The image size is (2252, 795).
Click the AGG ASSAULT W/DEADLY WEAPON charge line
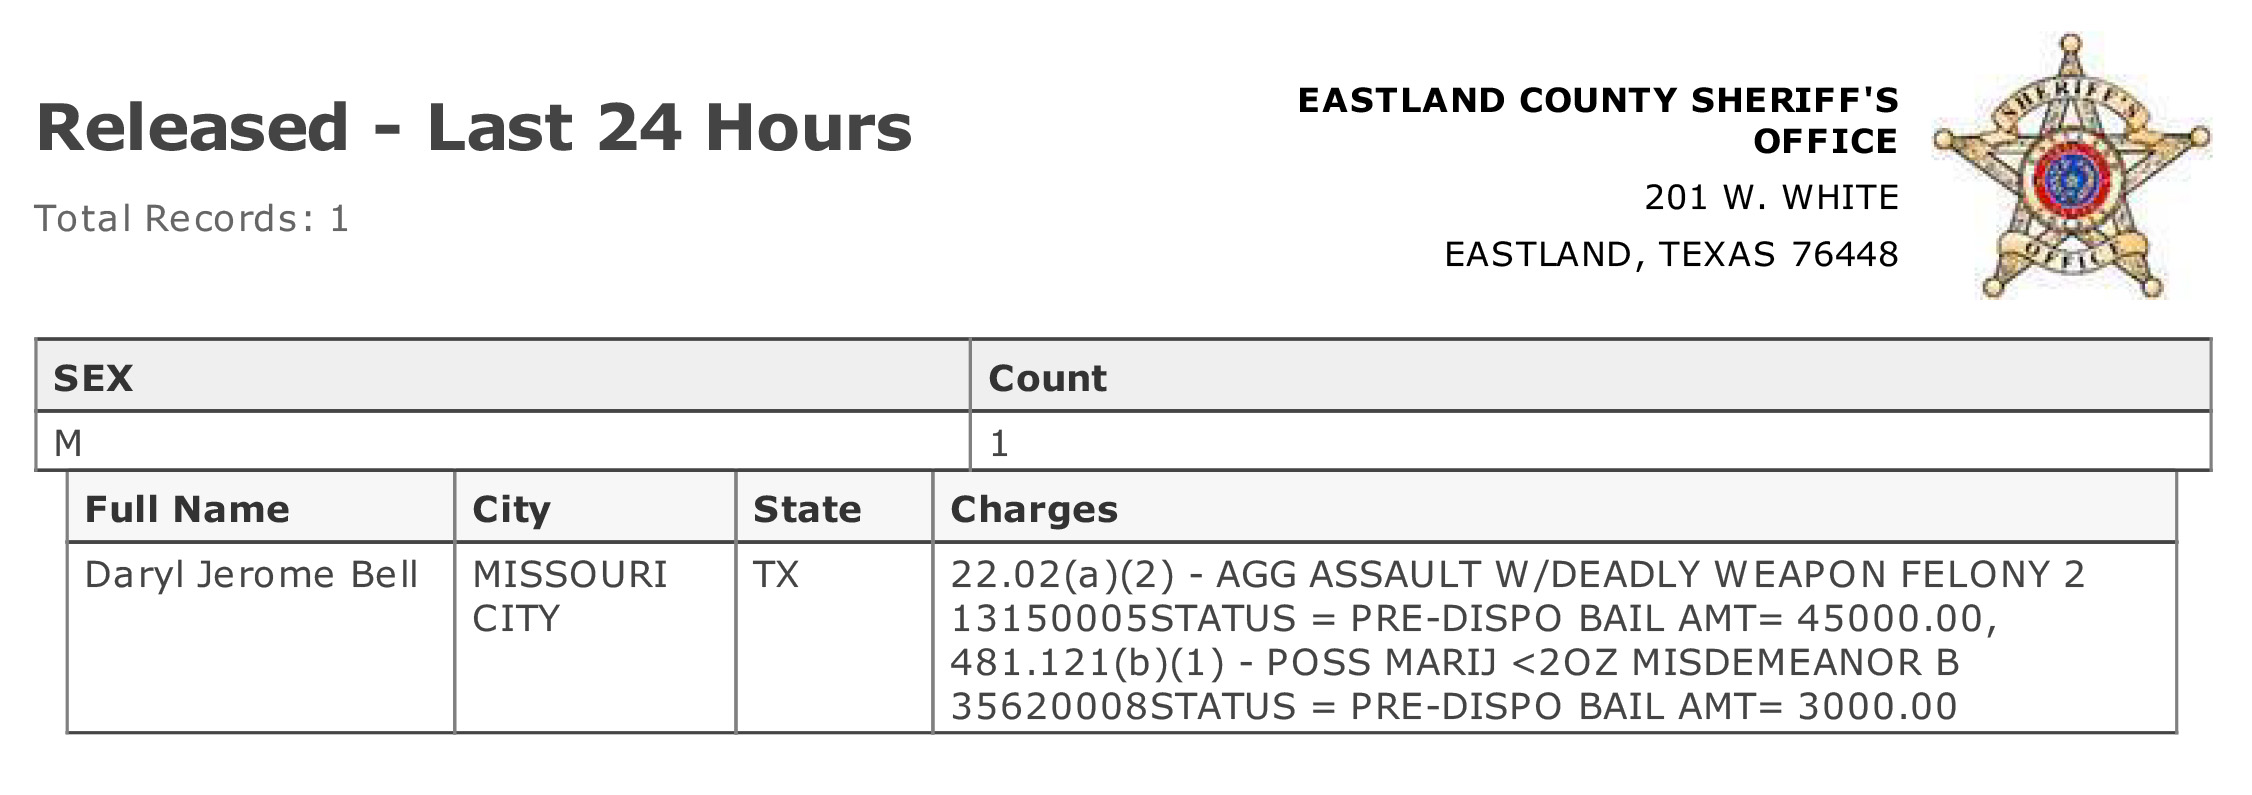[1518, 575]
